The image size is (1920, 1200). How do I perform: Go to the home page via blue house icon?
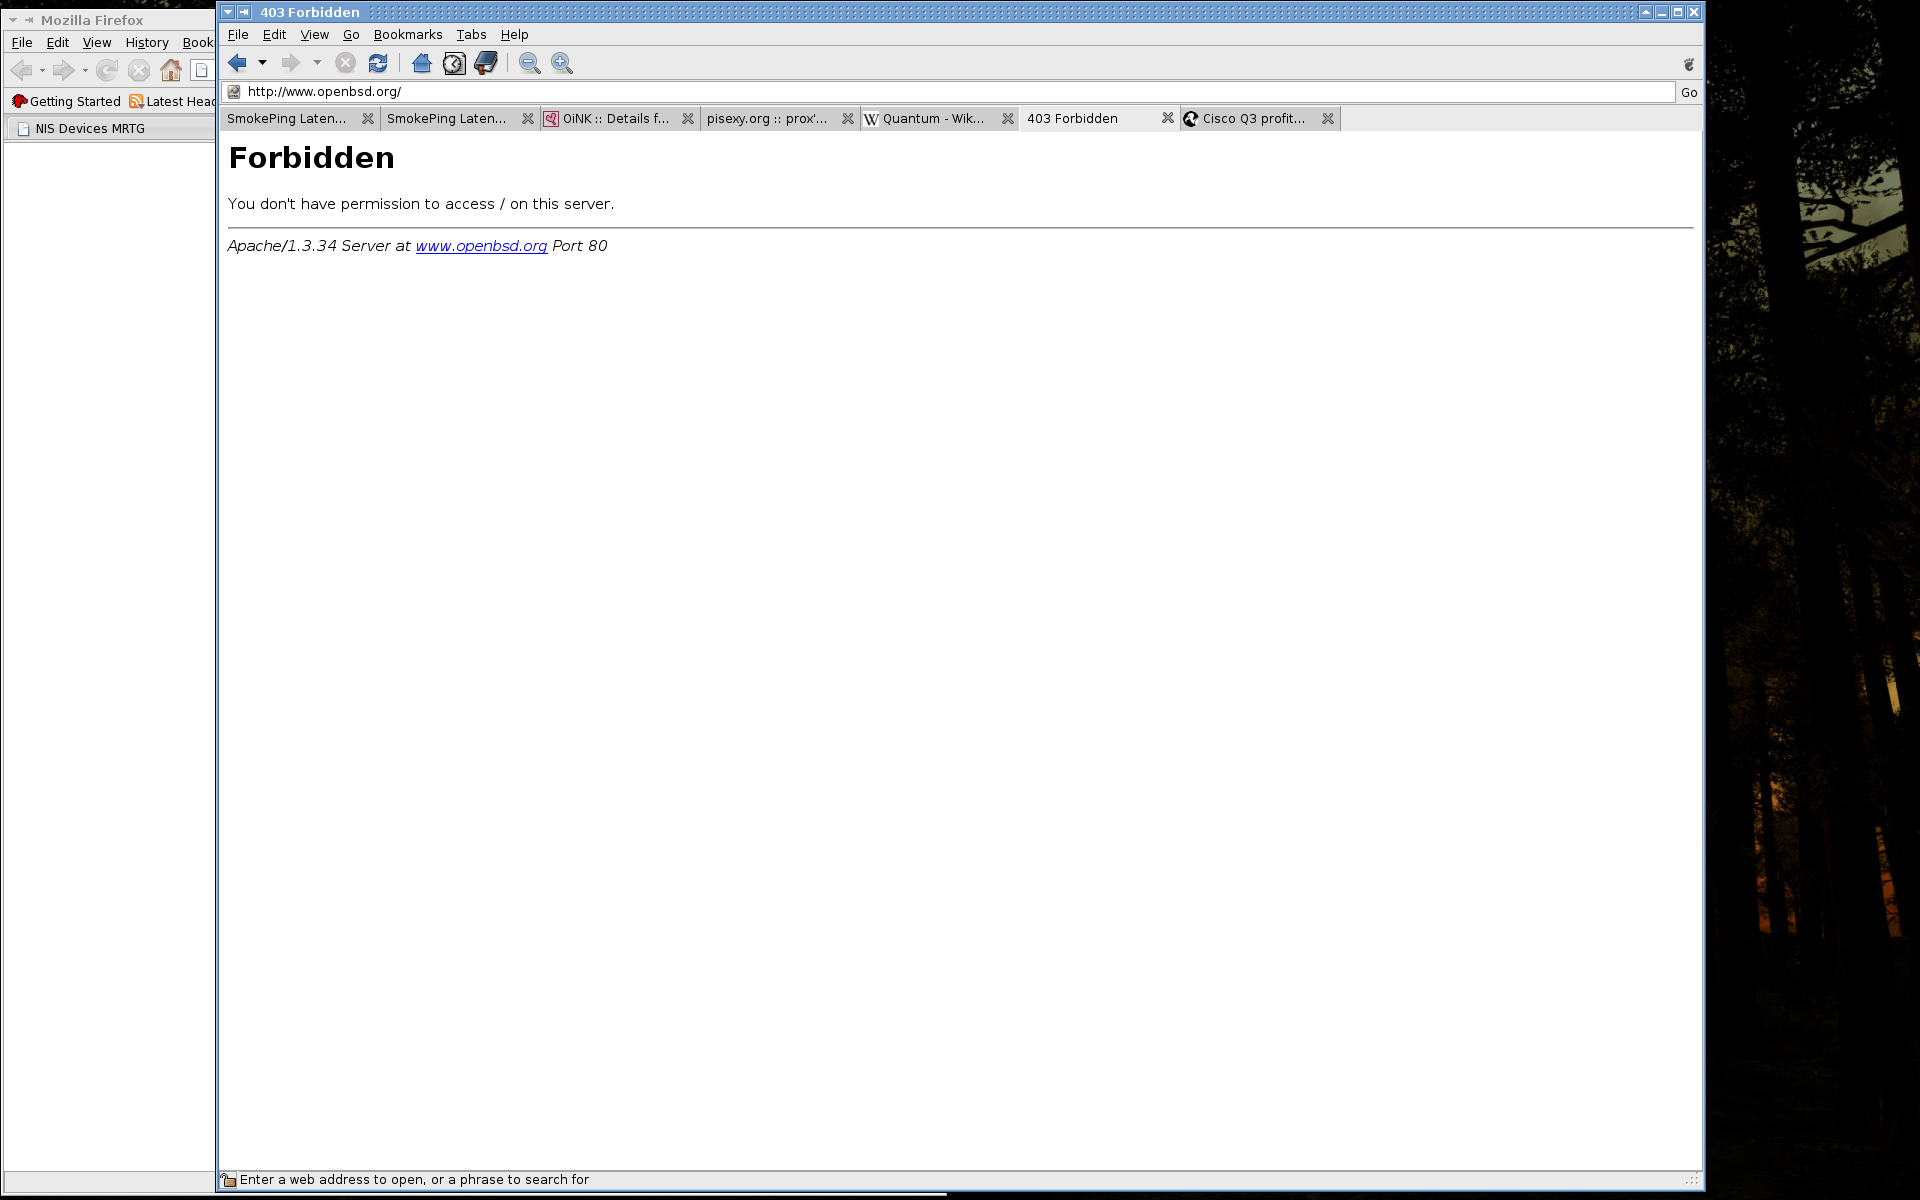pyautogui.click(x=422, y=63)
